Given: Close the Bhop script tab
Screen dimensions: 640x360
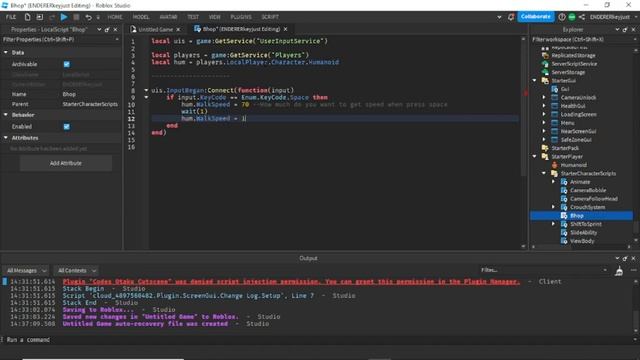Looking at the screenshot, I should point(285,29).
